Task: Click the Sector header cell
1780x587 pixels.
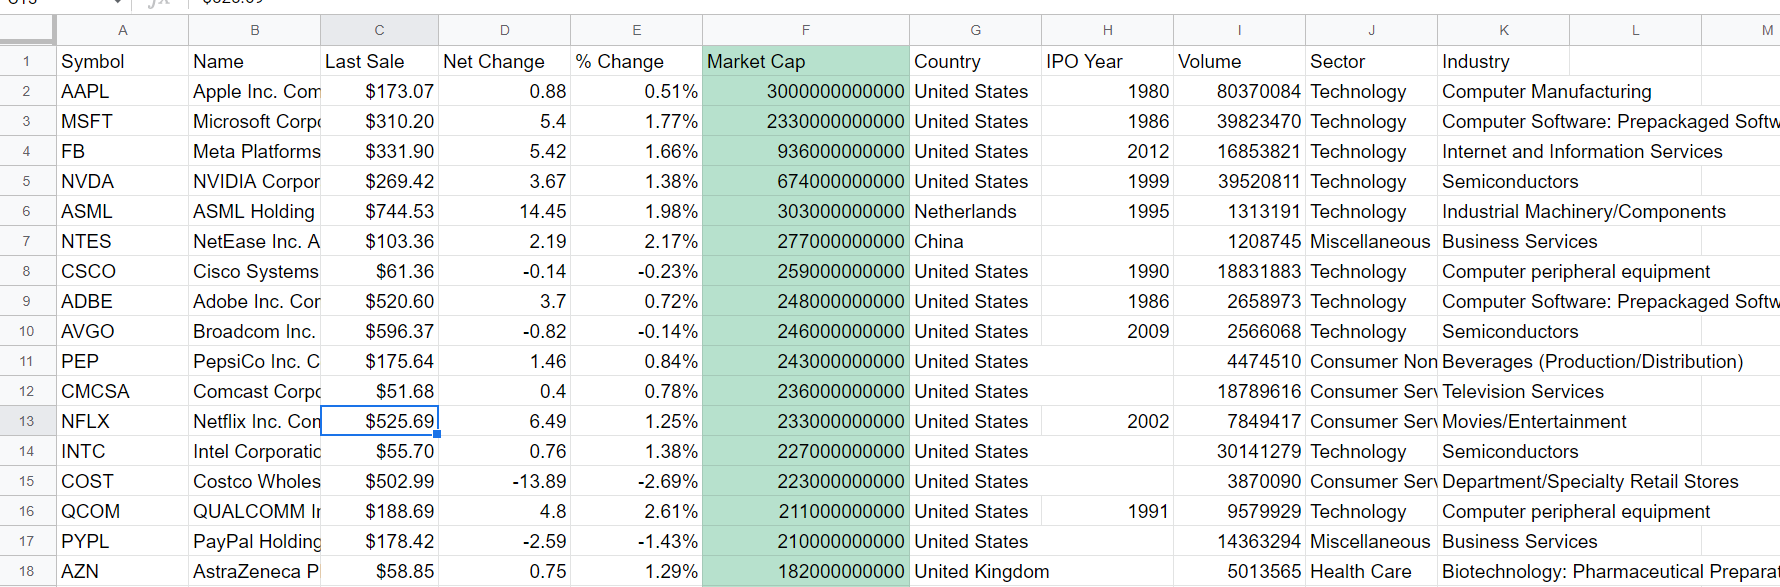Action: point(1372,61)
